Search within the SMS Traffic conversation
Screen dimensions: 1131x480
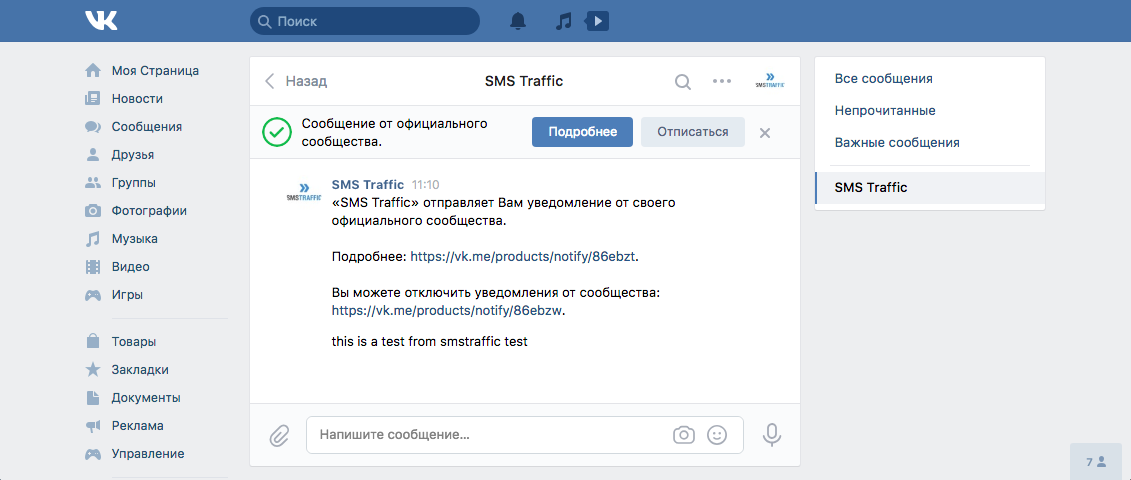pos(682,82)
